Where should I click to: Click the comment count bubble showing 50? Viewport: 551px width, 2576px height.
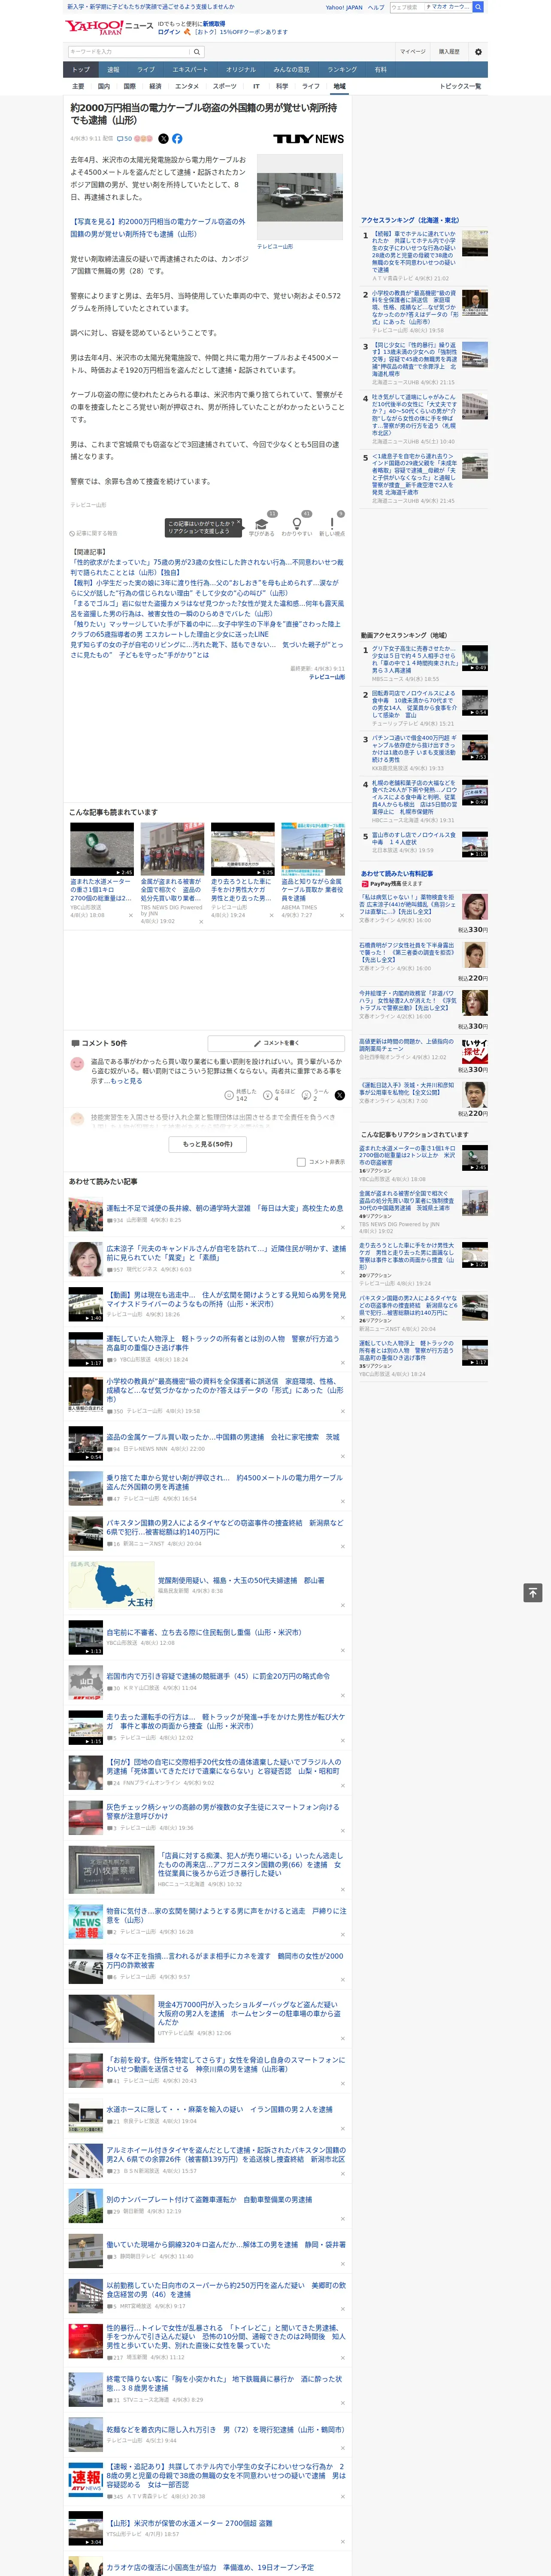125,139
